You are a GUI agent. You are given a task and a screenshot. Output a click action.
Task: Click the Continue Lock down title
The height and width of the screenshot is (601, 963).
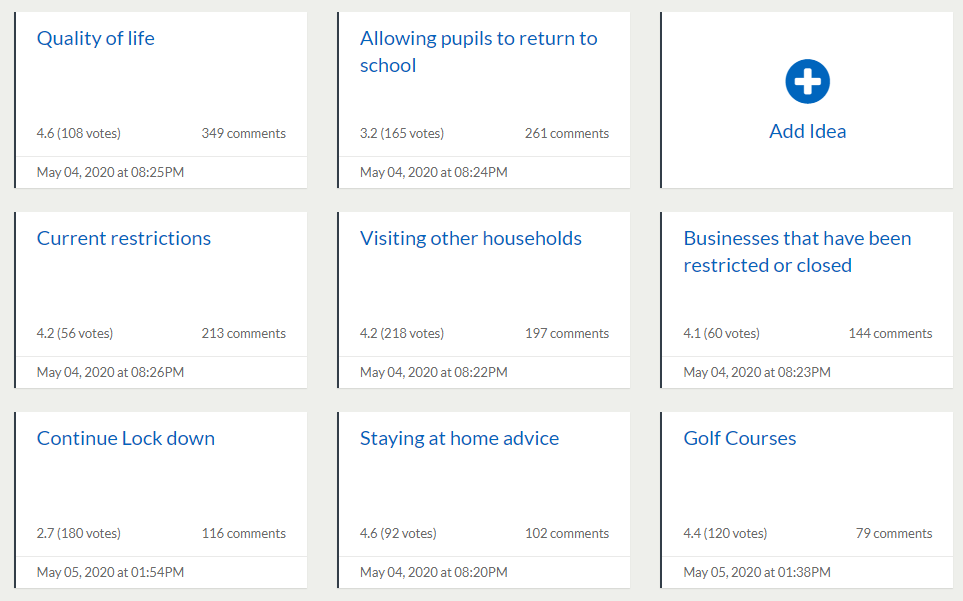[126, 439]
